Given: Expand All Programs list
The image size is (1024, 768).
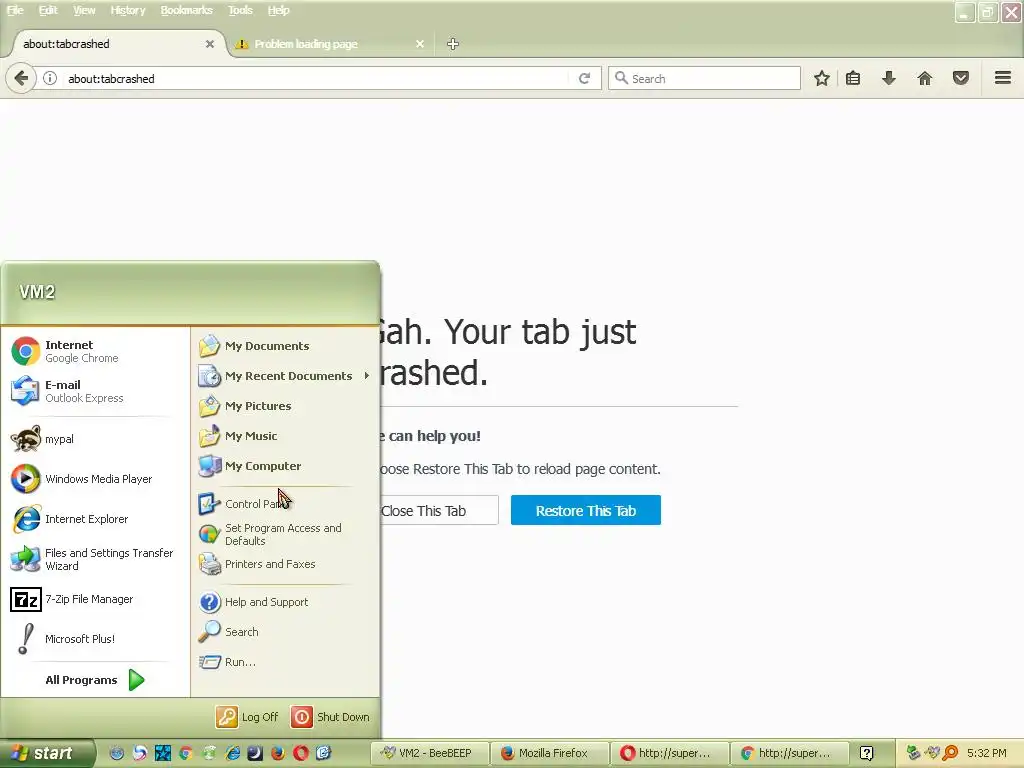Looking at the screenshot, I should coord(95,680).
